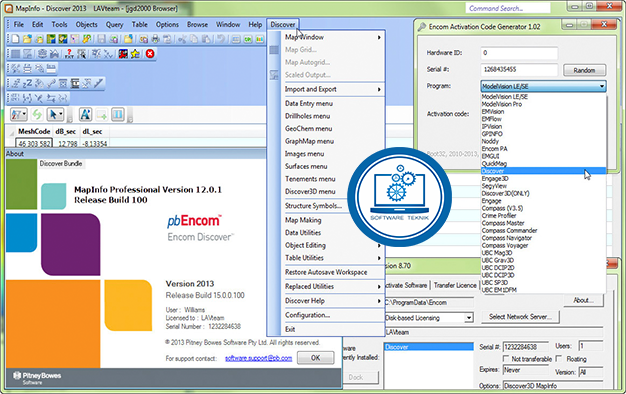
Task: Click the MeshCode column header
Action: click(34, 131)
